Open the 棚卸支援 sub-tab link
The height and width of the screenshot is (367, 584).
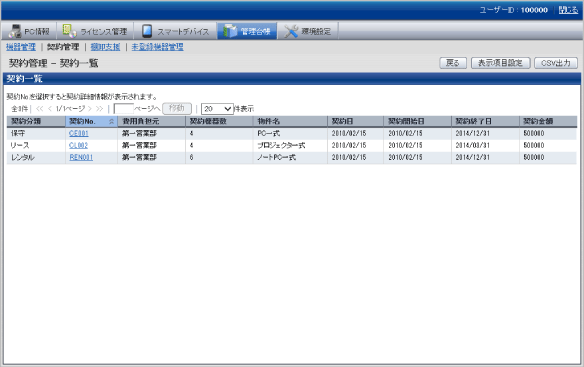pos(105,47)
